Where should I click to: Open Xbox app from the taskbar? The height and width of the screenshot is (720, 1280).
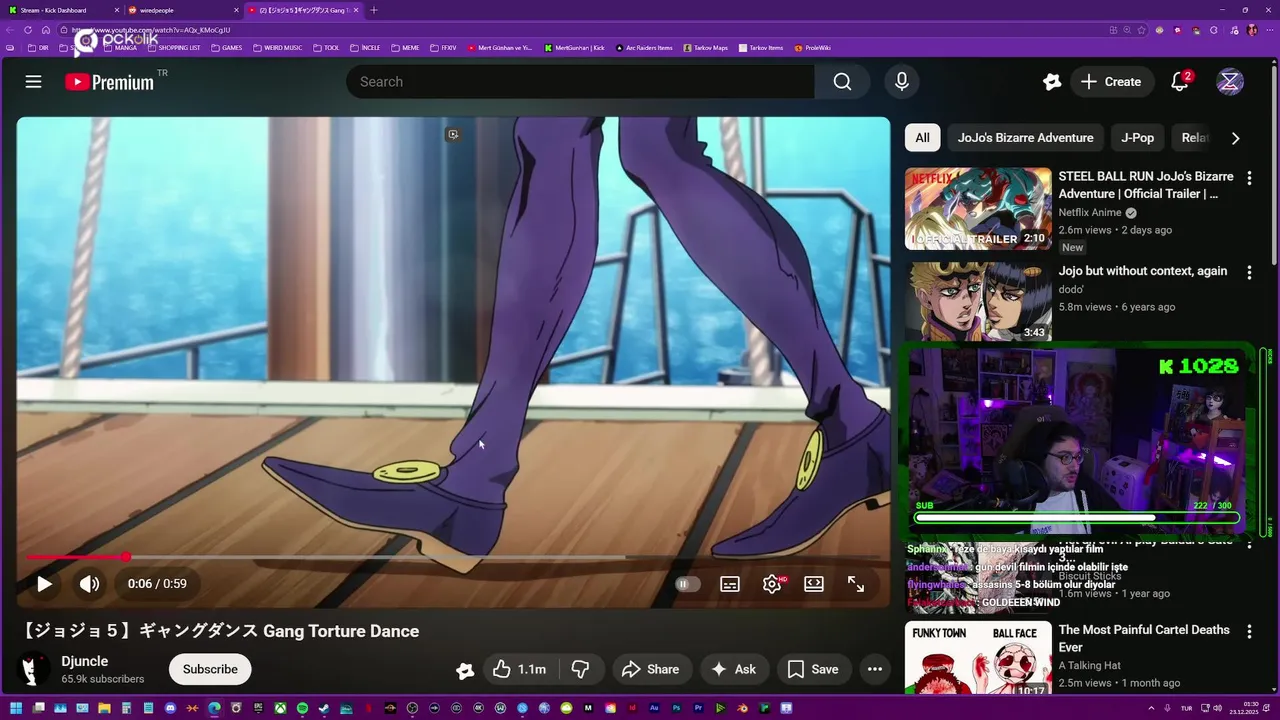[x=281, y=709]
